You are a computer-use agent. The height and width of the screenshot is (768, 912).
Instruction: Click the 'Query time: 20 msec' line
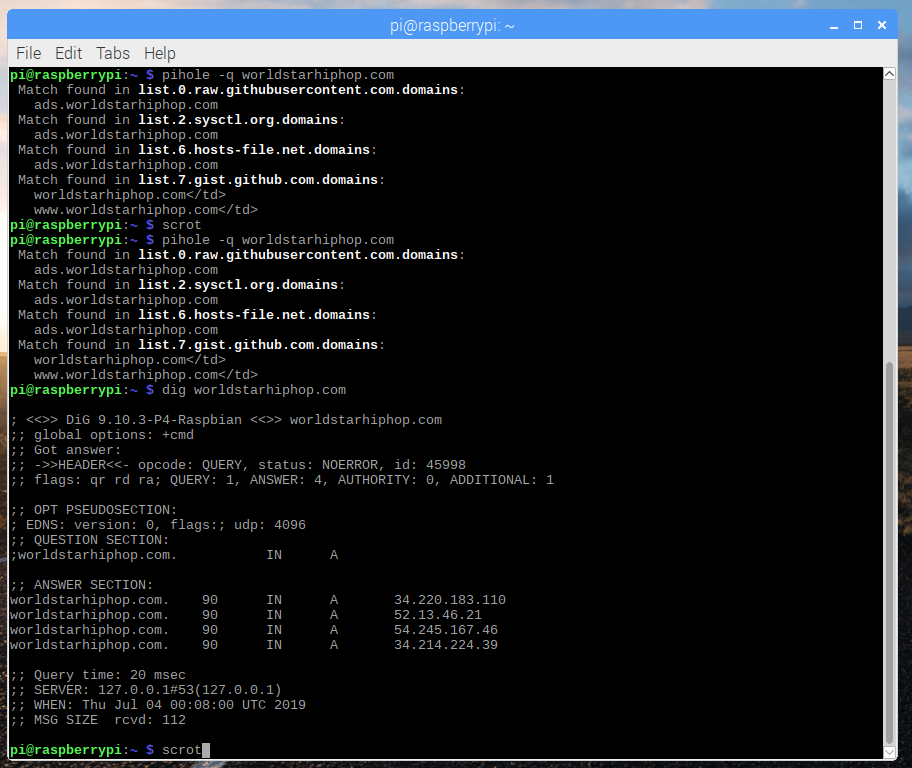tap(98, 675)
